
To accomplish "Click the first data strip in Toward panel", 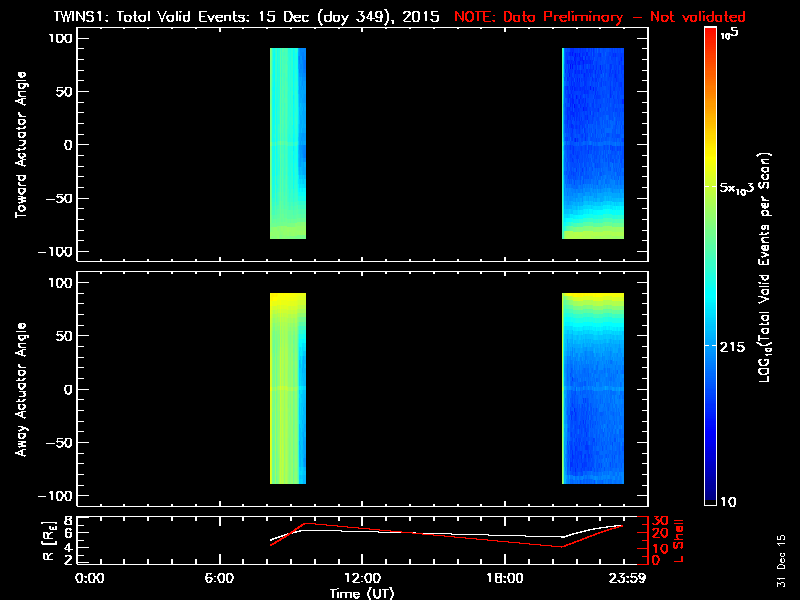I will click(288, 143).
